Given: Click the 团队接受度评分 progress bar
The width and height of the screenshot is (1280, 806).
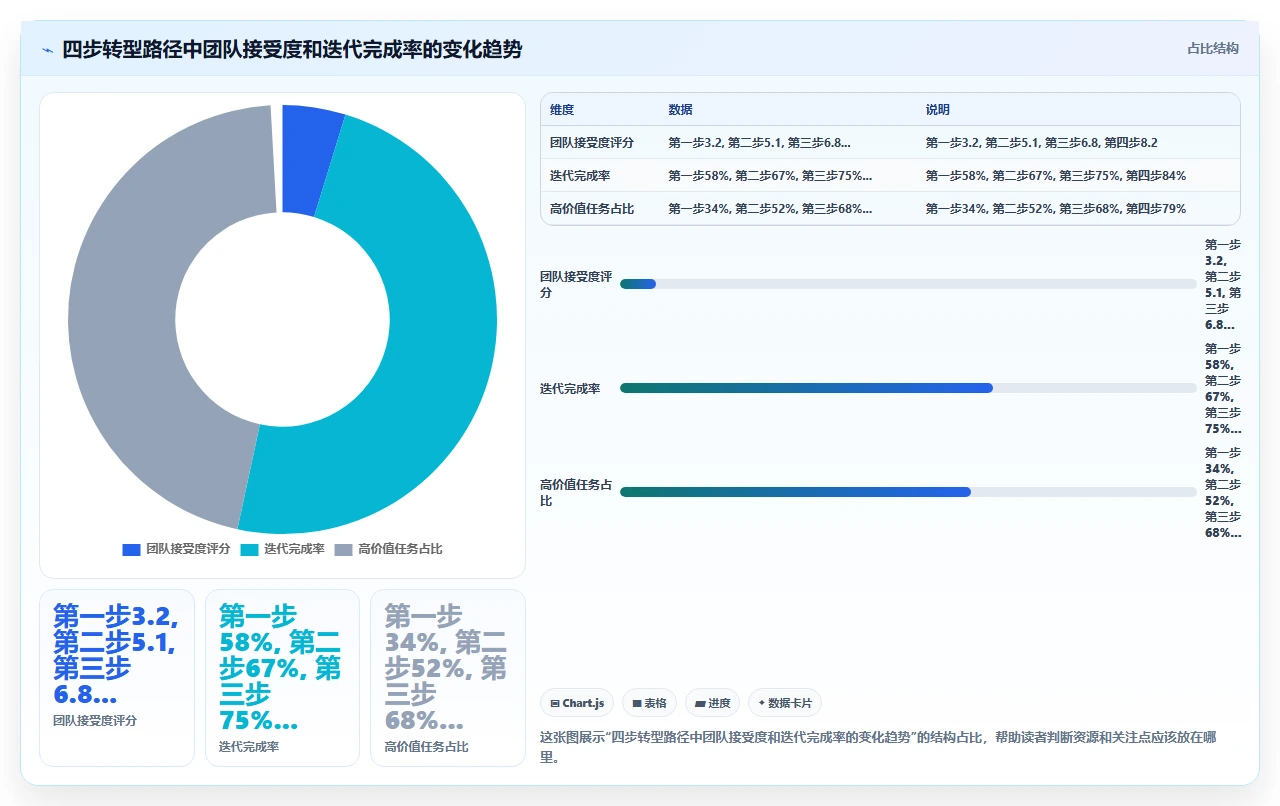Looking at the screenshot, I should pos(908,284).
